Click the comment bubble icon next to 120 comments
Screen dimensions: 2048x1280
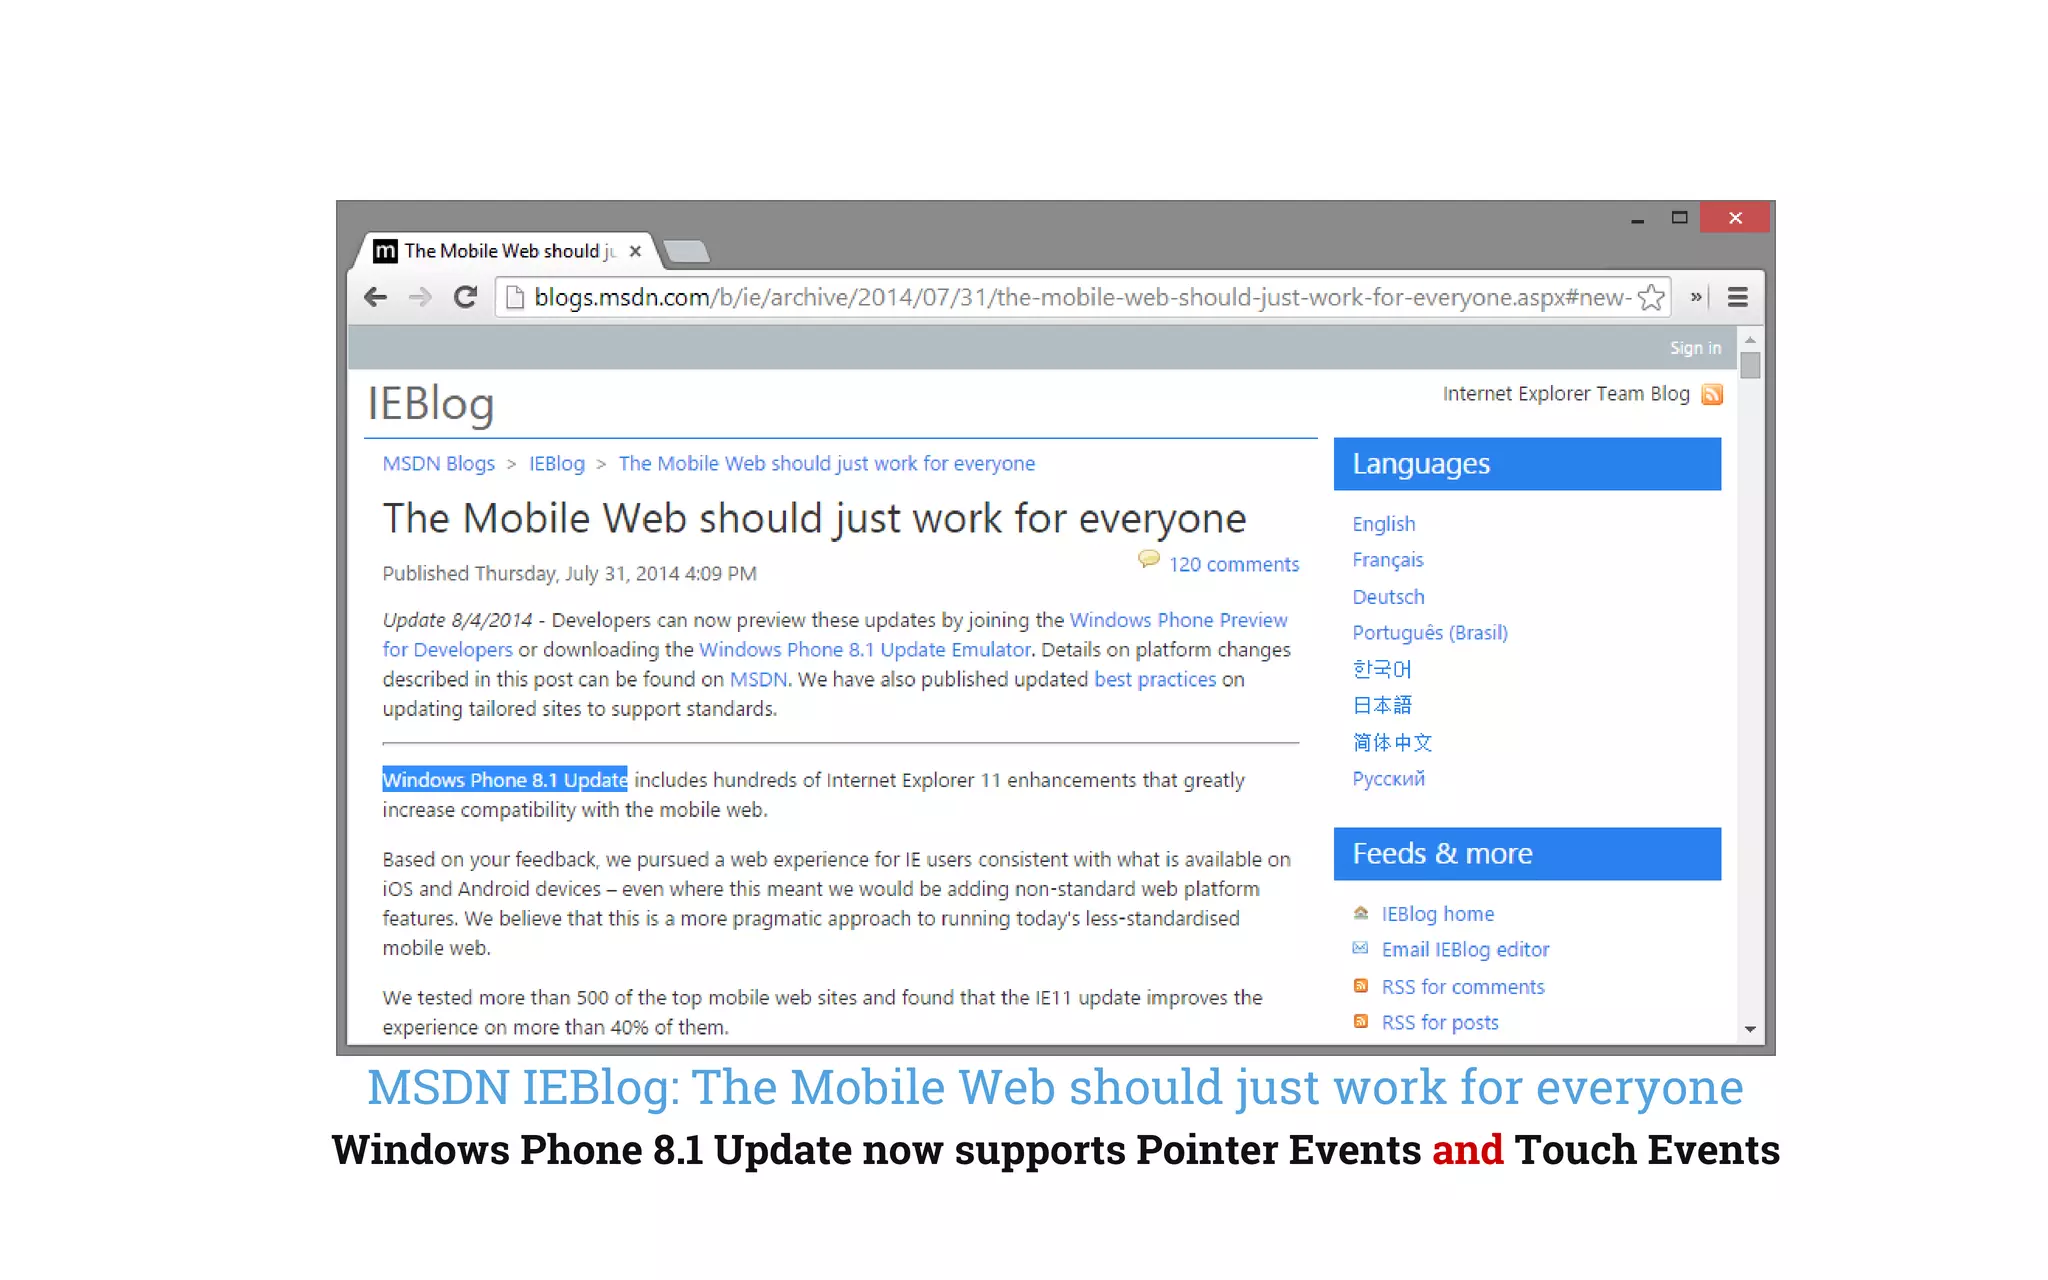(x=1149, y=559)
